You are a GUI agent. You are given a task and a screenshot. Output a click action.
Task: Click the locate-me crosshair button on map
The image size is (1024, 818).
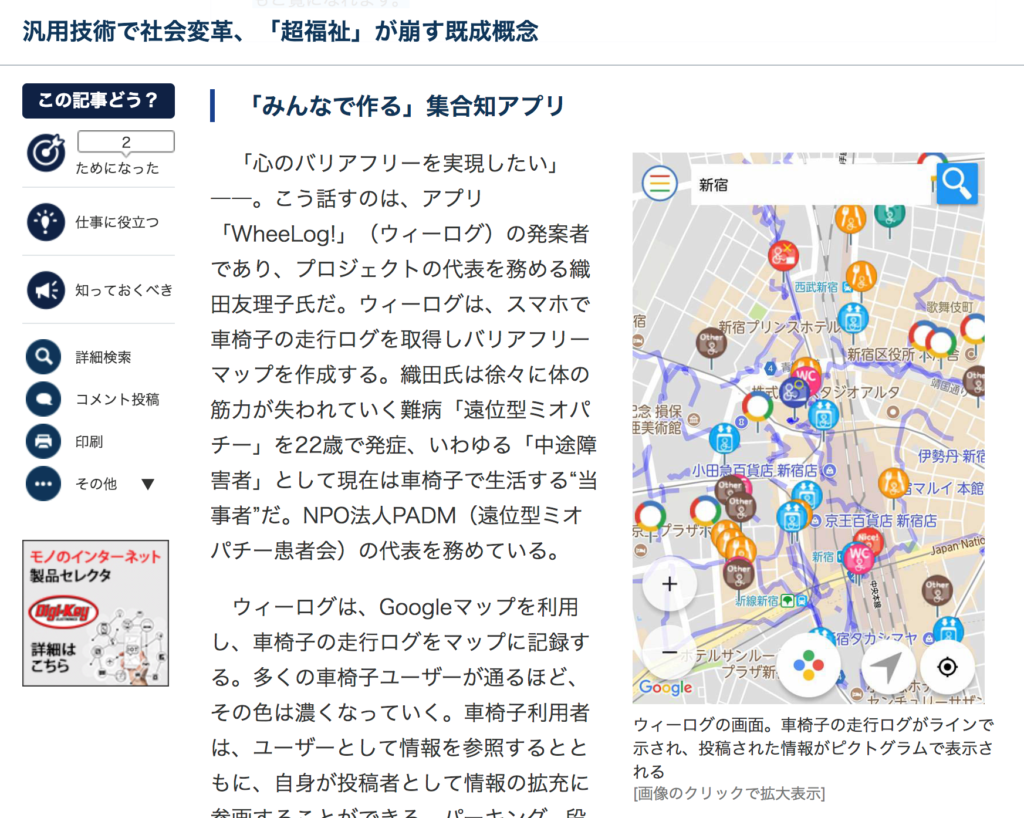coord(947,667)
